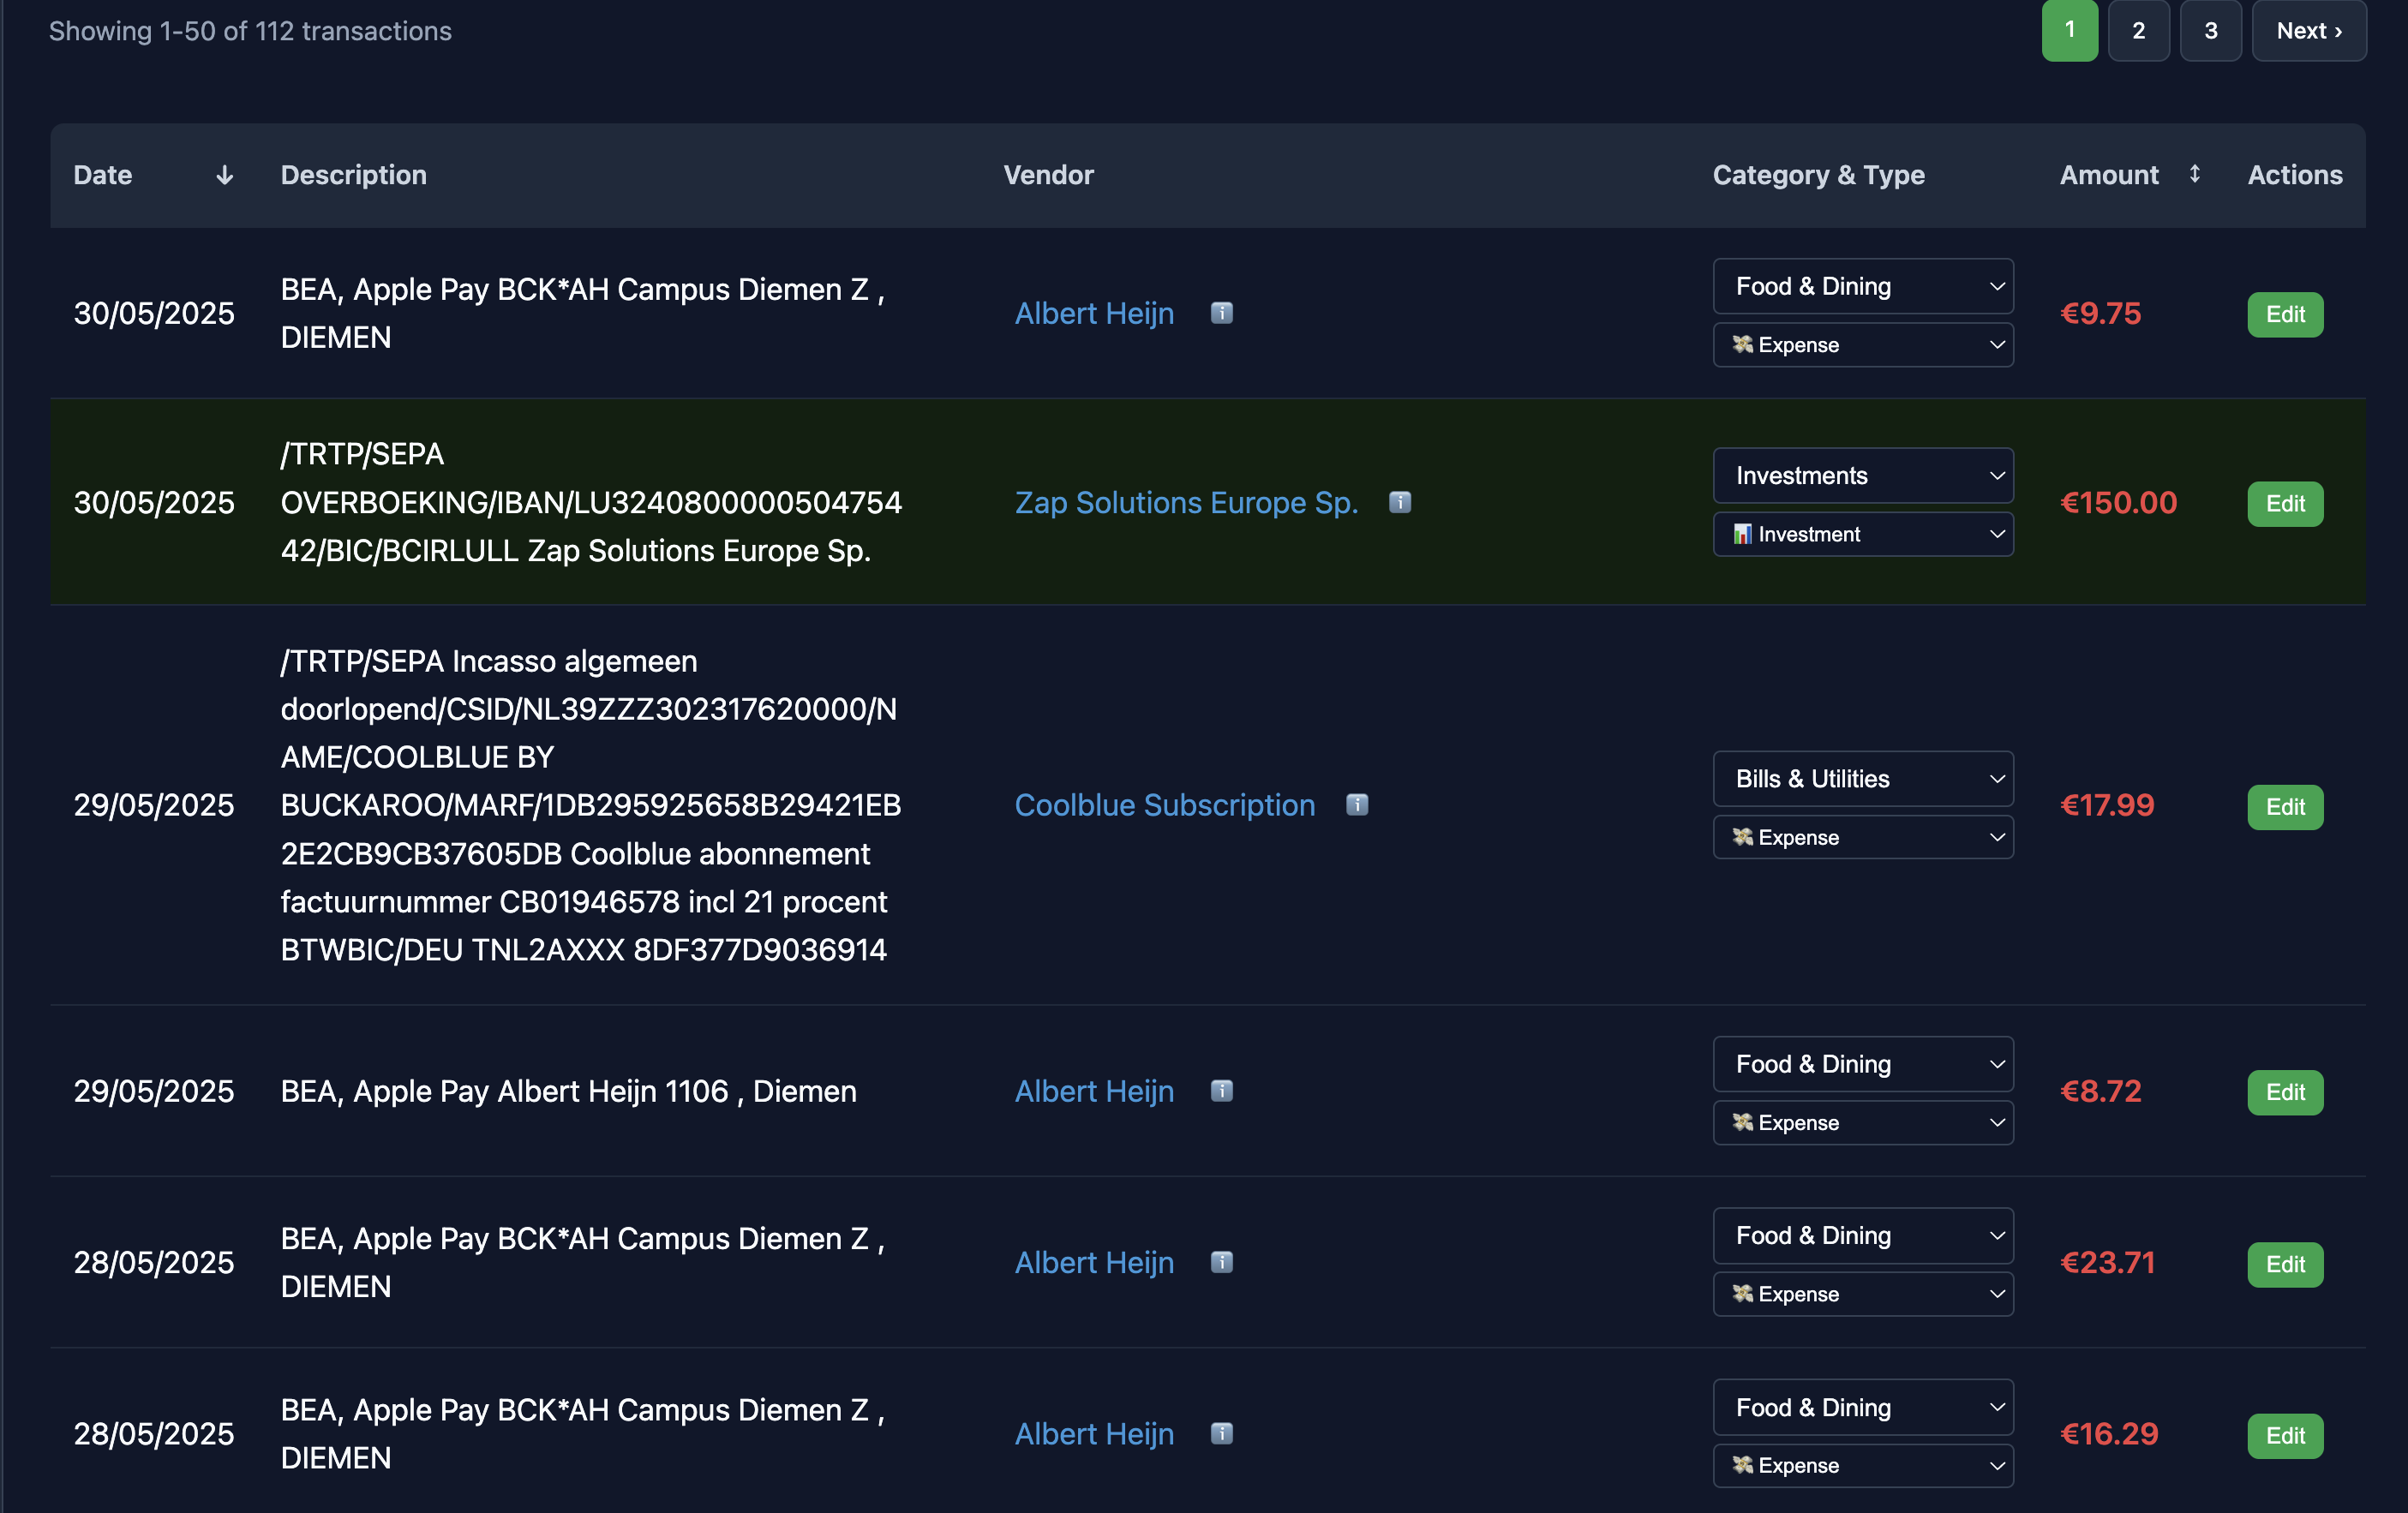Edit the €17.99 Coolblue transaction
This screenshot has width=2408, height=1513.
(x=2285, y=806)
